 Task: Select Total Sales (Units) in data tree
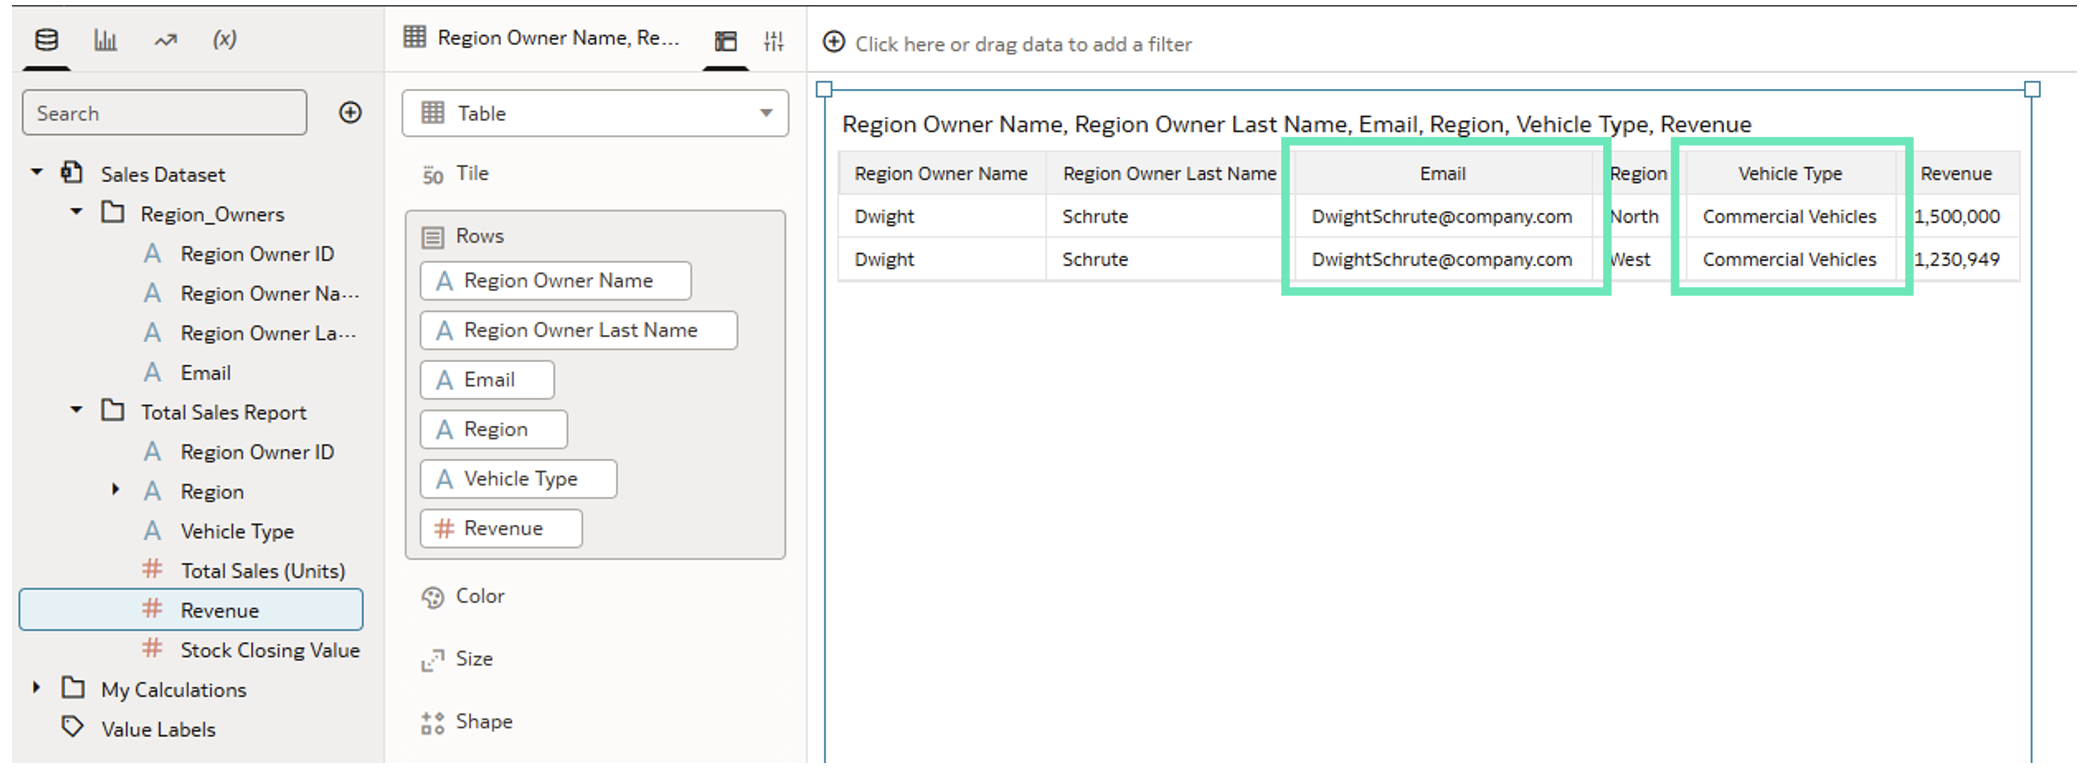[x=262, y=571]
